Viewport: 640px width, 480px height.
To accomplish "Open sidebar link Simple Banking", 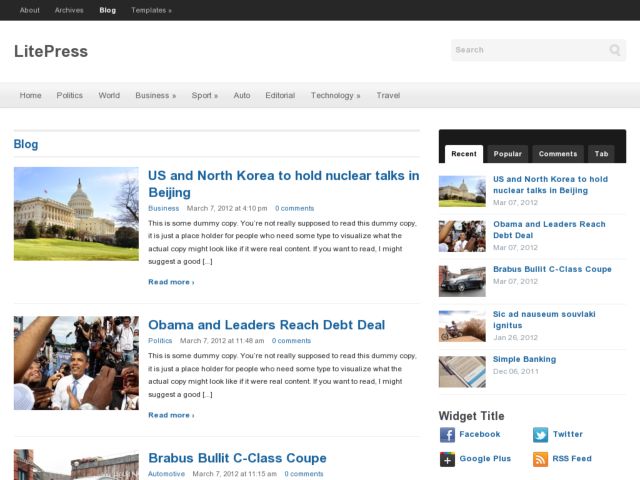I will (x=524, y=360).
